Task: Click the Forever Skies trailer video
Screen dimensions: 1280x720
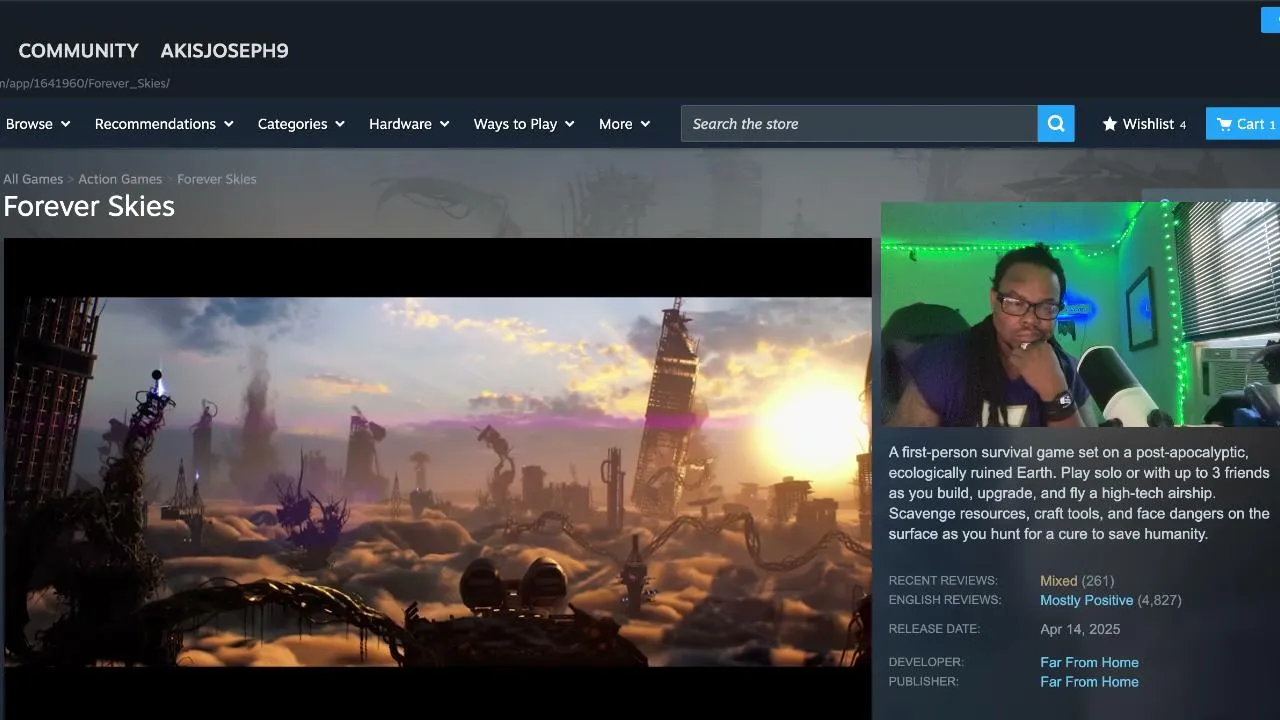Action: tap(438, 480)
